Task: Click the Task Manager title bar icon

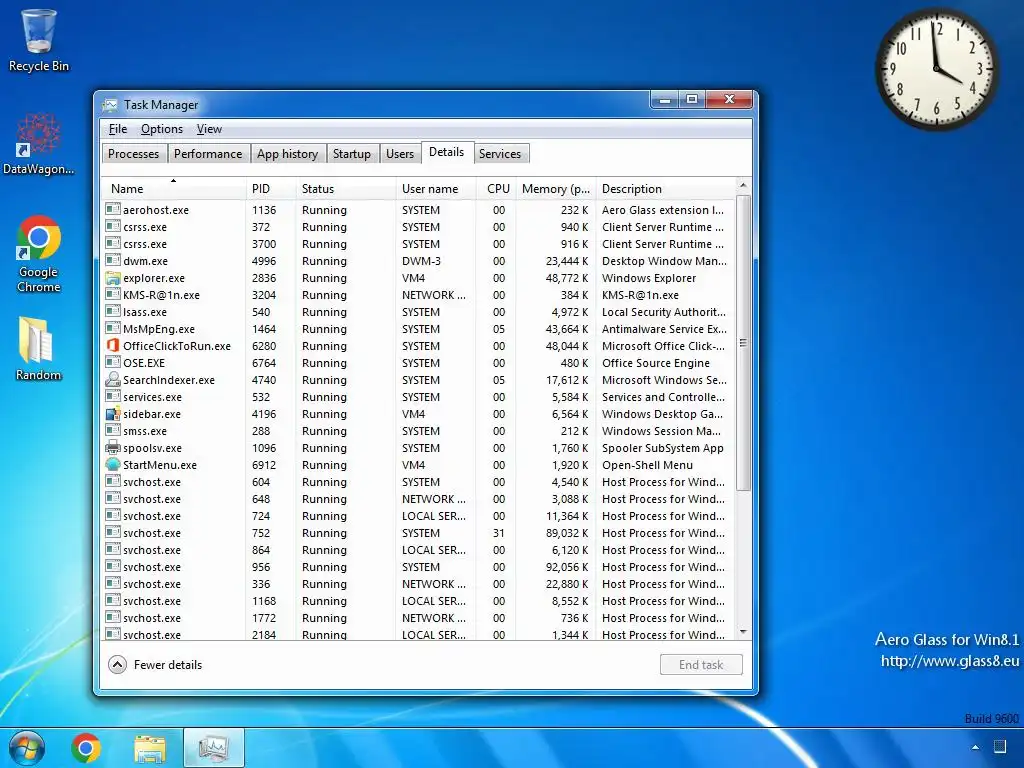Action: coord(110,104)
